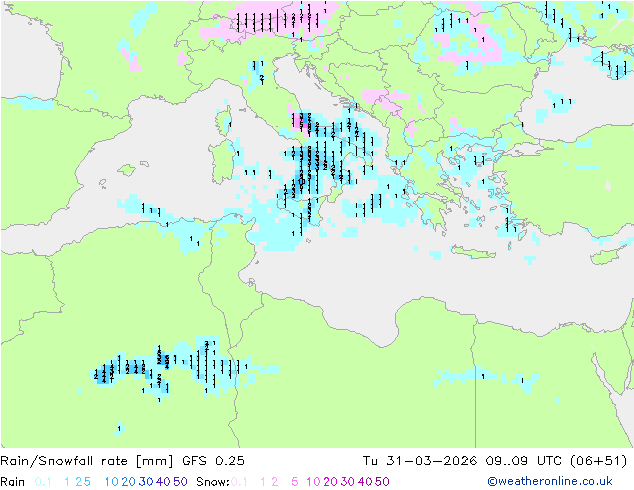Click the '(06+51)' forecast offset text
This screenshot has height=490, width=634.
point(599,461)
